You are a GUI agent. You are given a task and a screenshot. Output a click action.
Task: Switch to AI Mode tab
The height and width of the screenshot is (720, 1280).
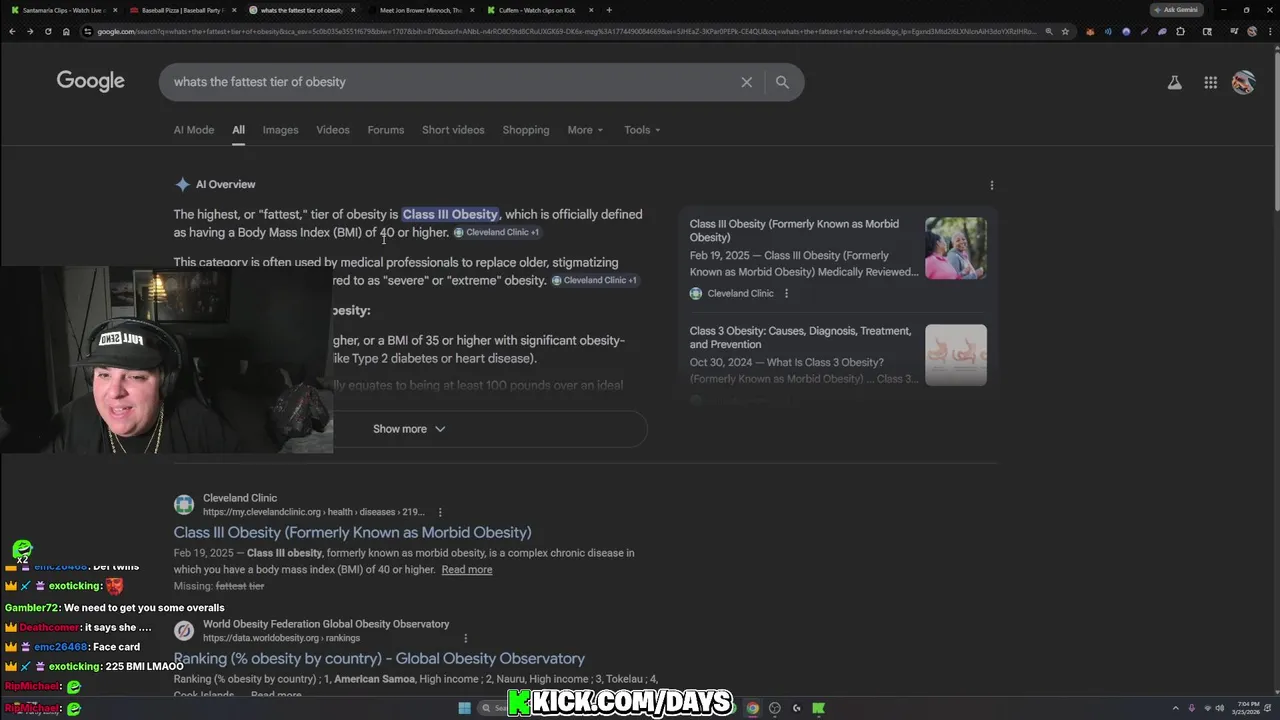[194, 130]
